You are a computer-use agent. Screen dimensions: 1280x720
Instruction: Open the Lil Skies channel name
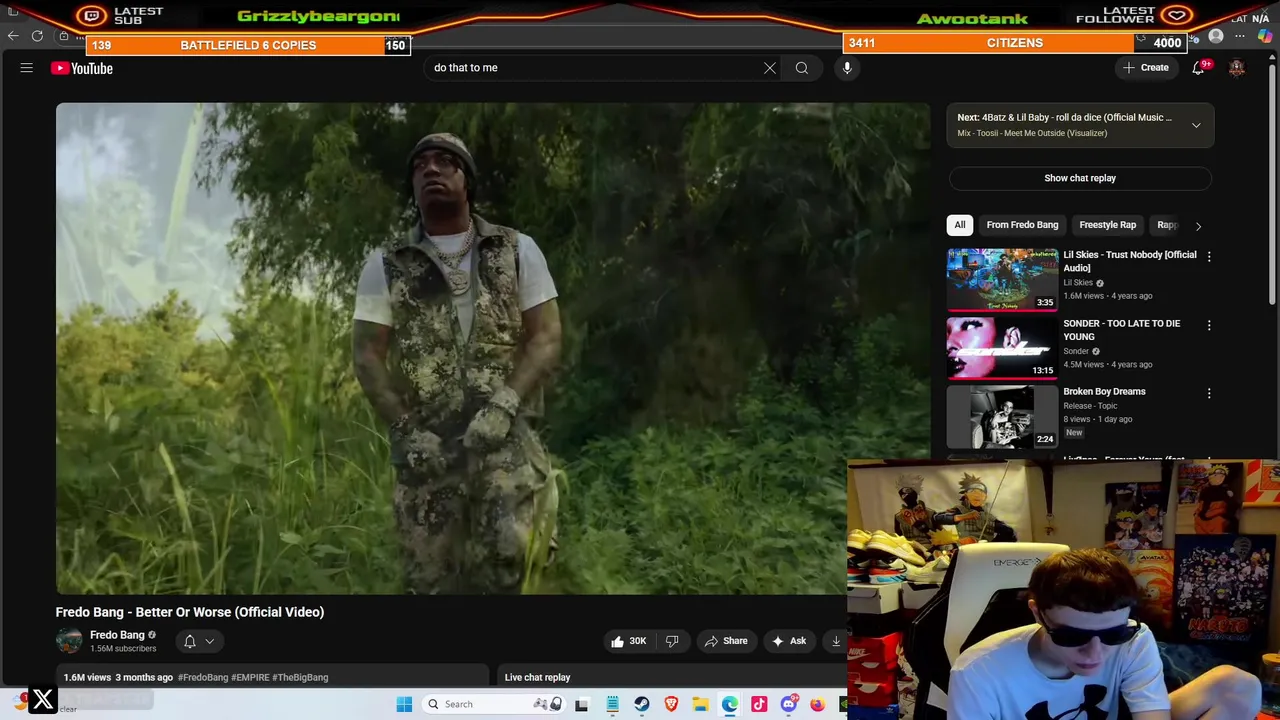(1078, 283)
